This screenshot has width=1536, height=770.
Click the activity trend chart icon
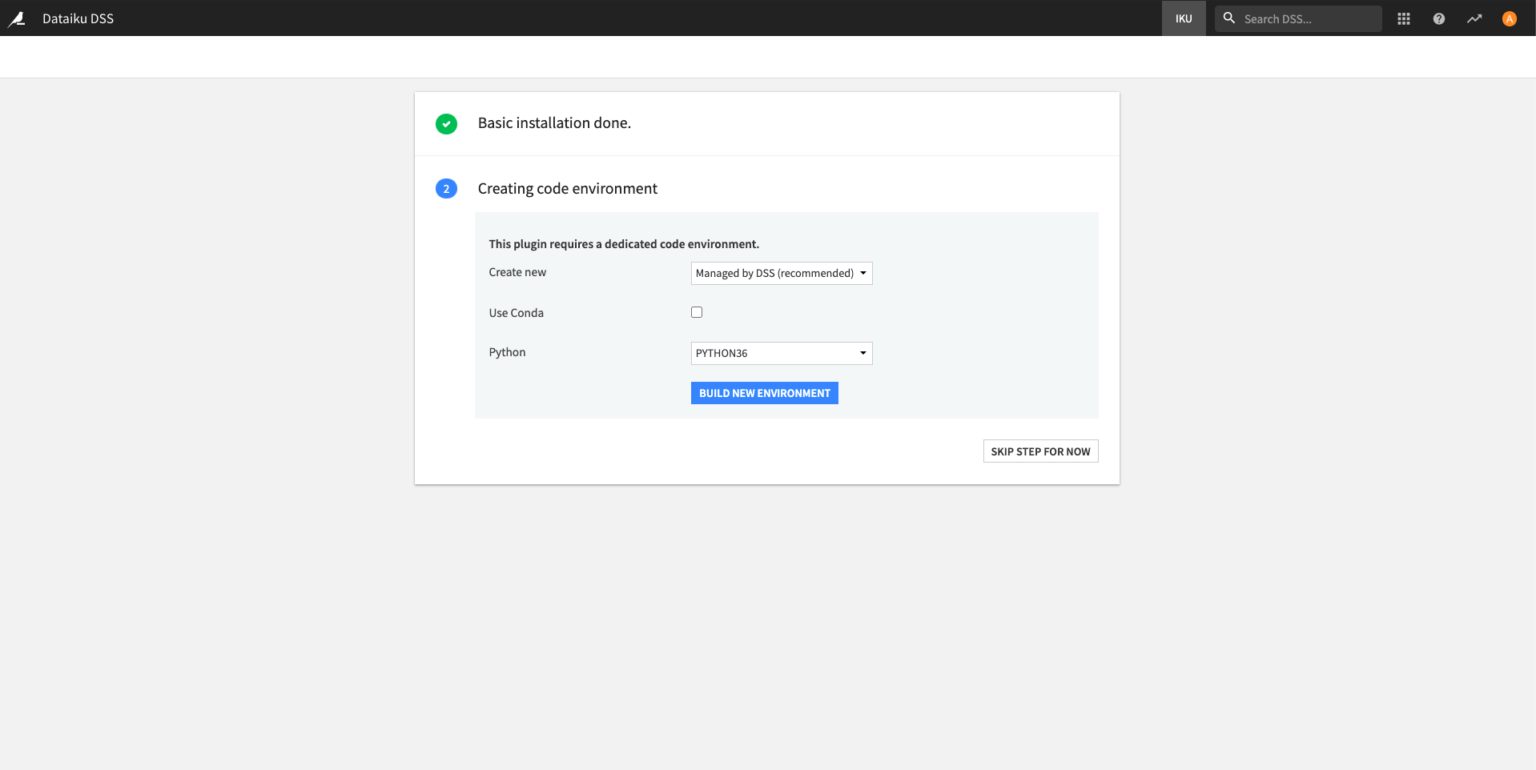point(1473,18)
